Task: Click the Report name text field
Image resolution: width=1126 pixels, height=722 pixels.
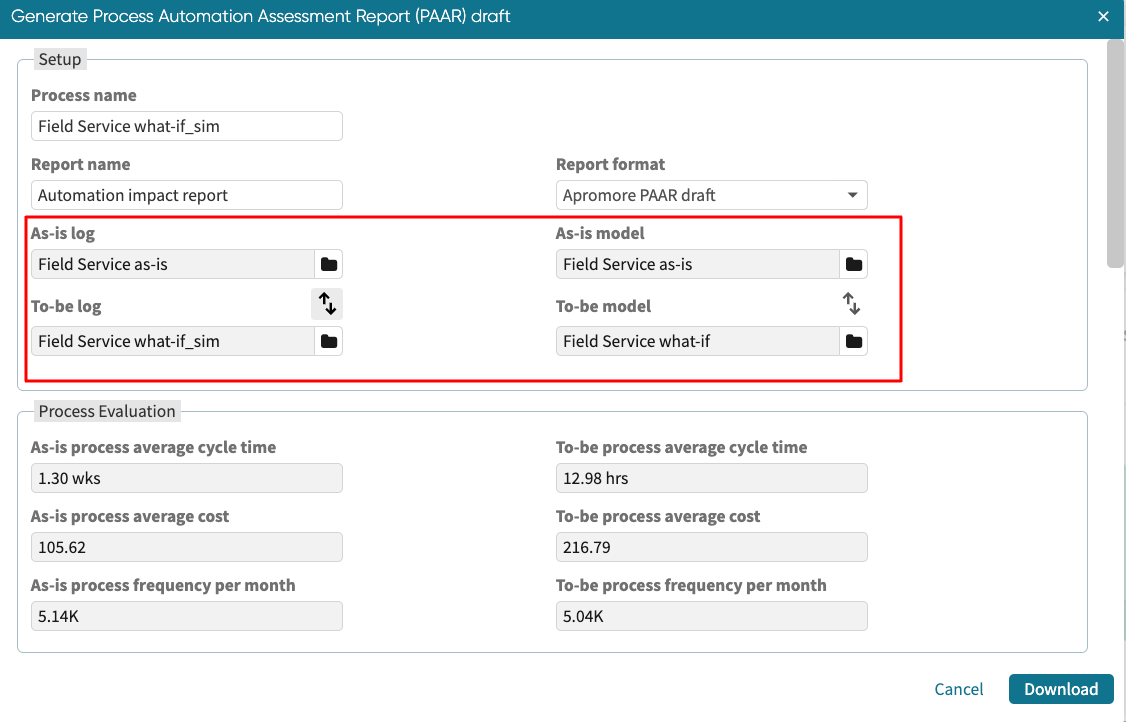Action: [x=187, y=195]
